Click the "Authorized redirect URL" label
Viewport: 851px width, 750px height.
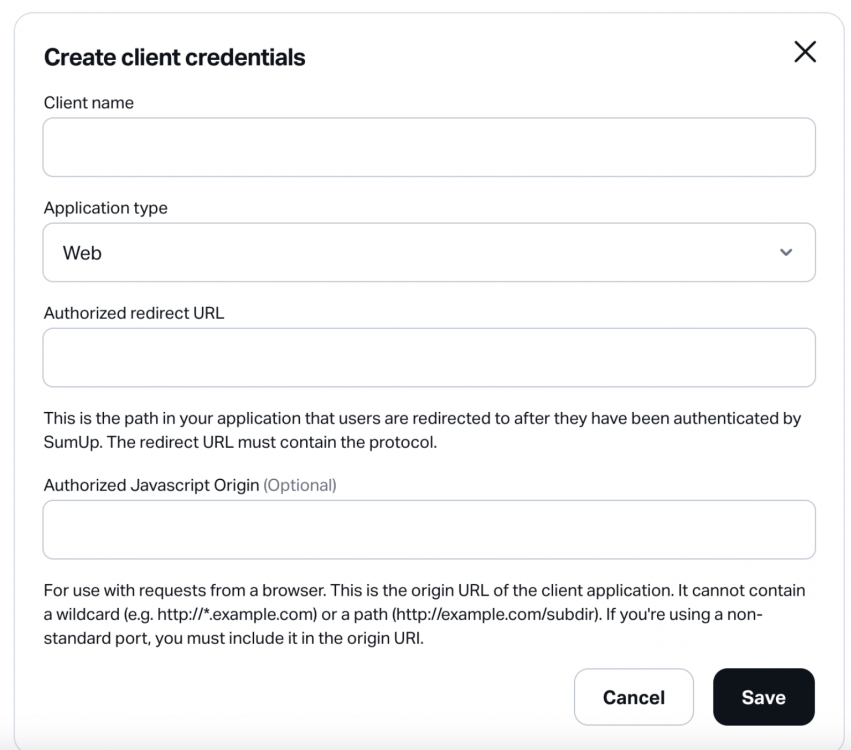pos(134,313)
